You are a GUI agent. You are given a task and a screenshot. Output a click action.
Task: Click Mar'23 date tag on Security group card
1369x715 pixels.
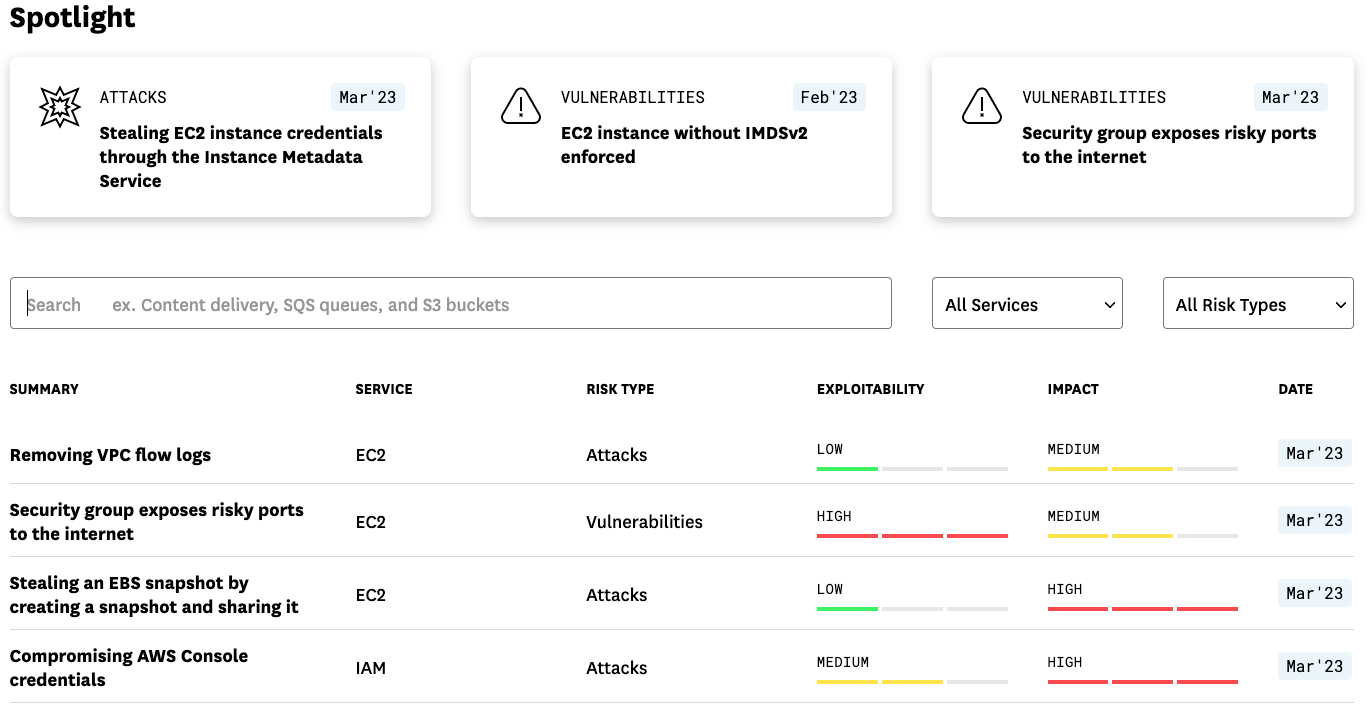[x=1290, y=97]
